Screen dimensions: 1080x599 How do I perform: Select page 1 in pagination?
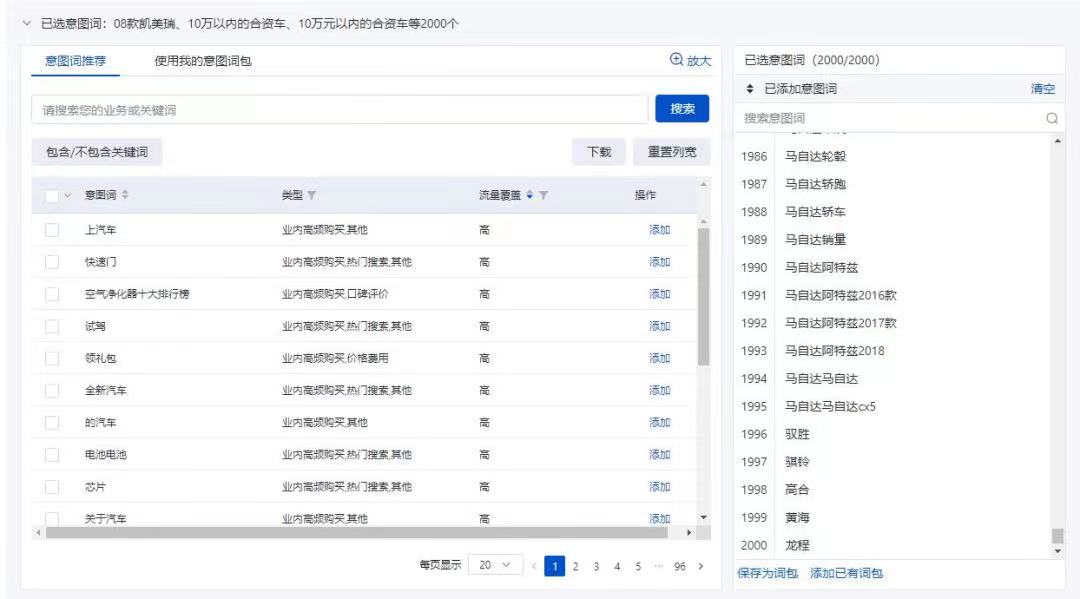tap(554, 566)
